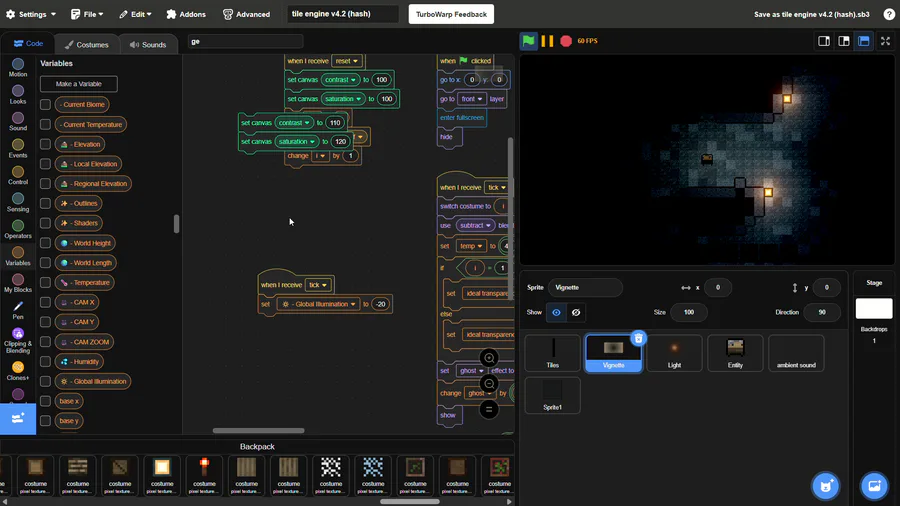The height and width of the screenshot is (506, 900).
Task: Open the Events blocks category
Action: coord(18,148)
